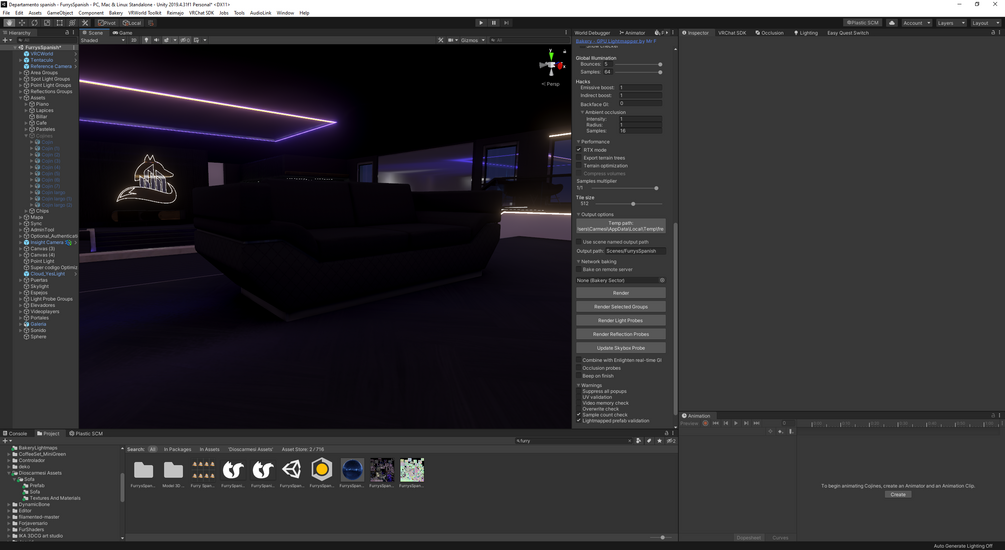
Task: Click the save search star icon in Project
Action: 659,440
